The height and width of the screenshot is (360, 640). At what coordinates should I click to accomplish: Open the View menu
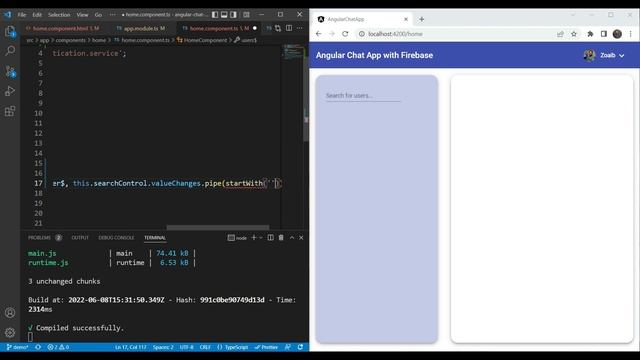pos(82,15)
